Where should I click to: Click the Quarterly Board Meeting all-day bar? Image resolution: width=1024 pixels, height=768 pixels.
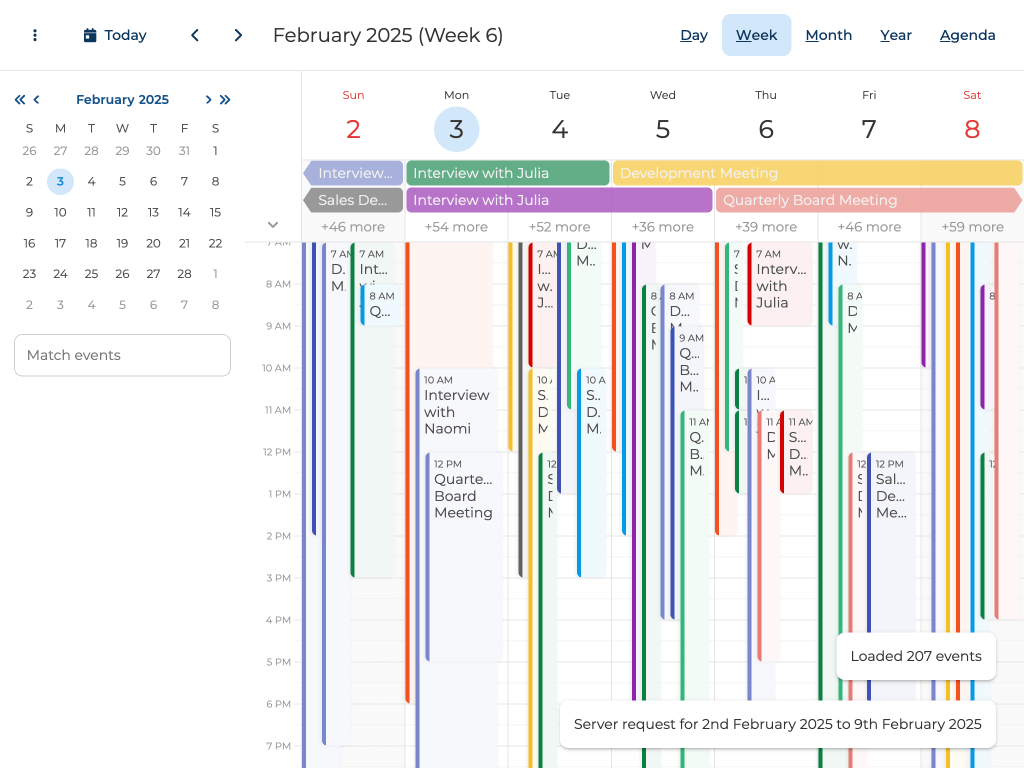(x=866, y=200)
